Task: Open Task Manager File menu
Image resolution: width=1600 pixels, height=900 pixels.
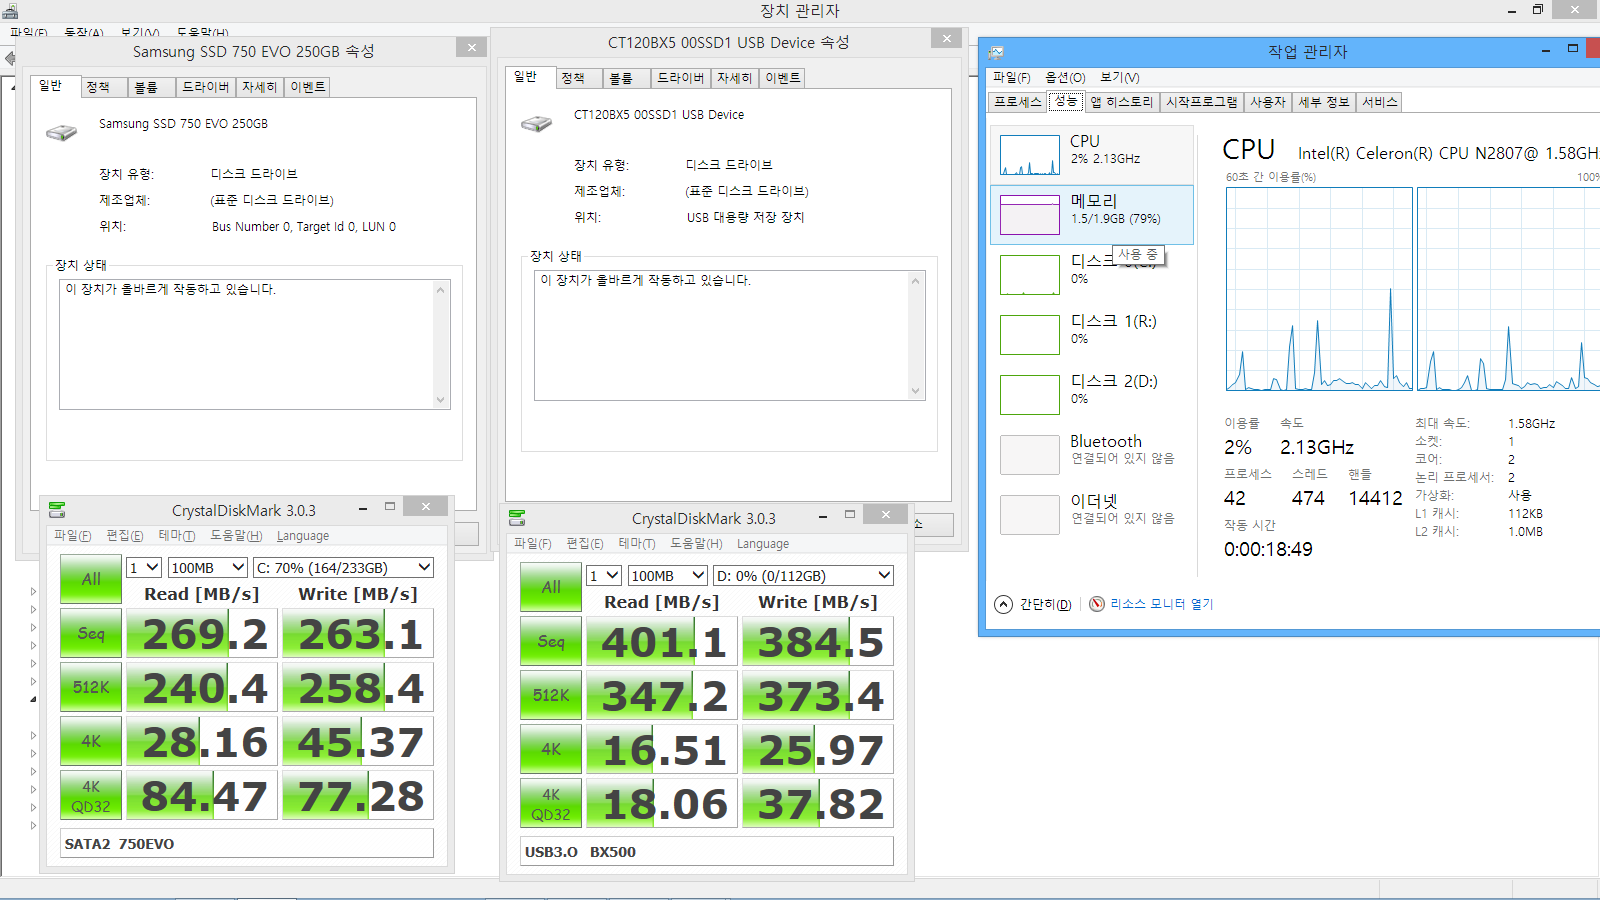Action: pos(1011,78)
